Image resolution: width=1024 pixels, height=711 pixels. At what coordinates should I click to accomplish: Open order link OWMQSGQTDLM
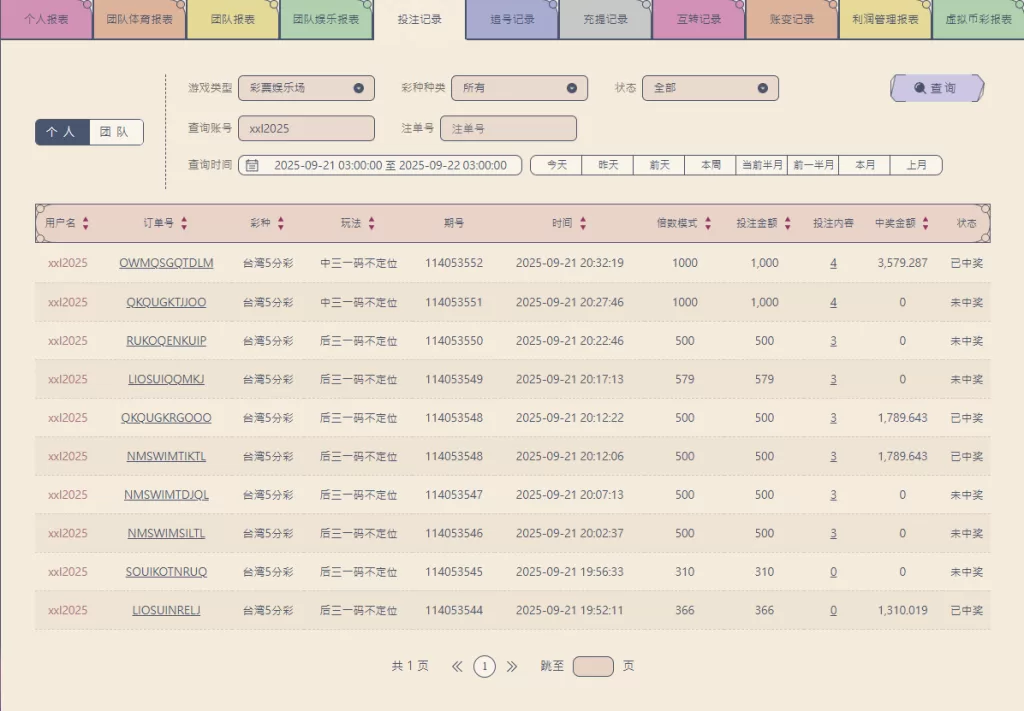[x=166, y=264]
